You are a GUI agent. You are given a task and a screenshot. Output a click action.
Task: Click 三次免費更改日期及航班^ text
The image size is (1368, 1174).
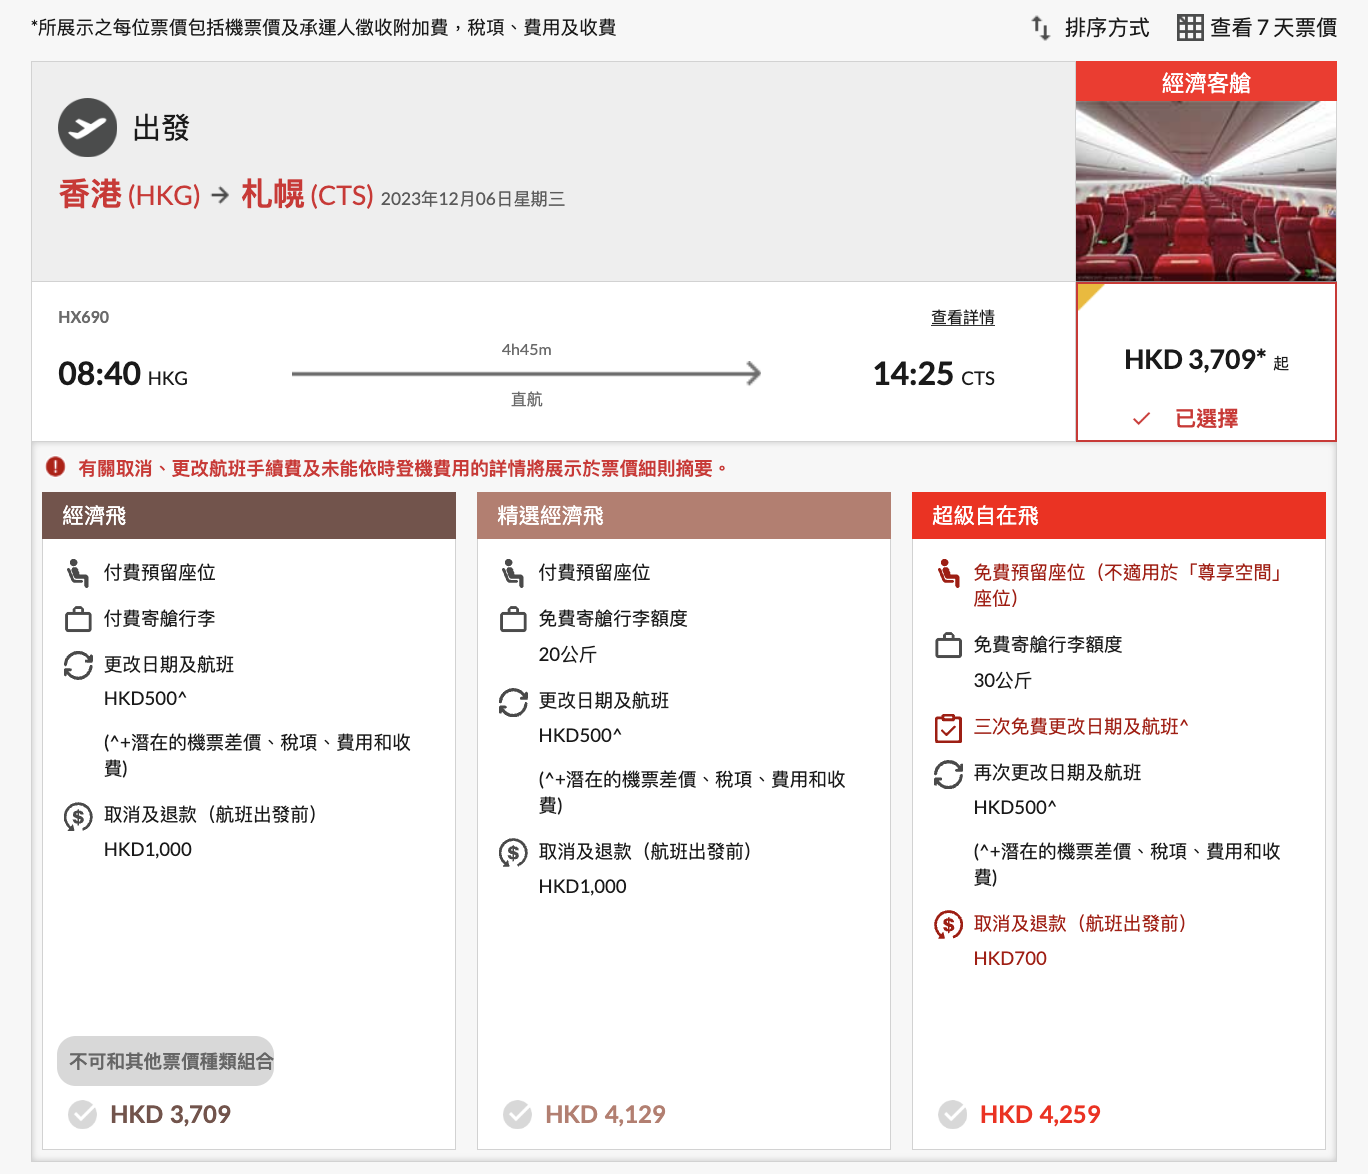(1081, 727)
